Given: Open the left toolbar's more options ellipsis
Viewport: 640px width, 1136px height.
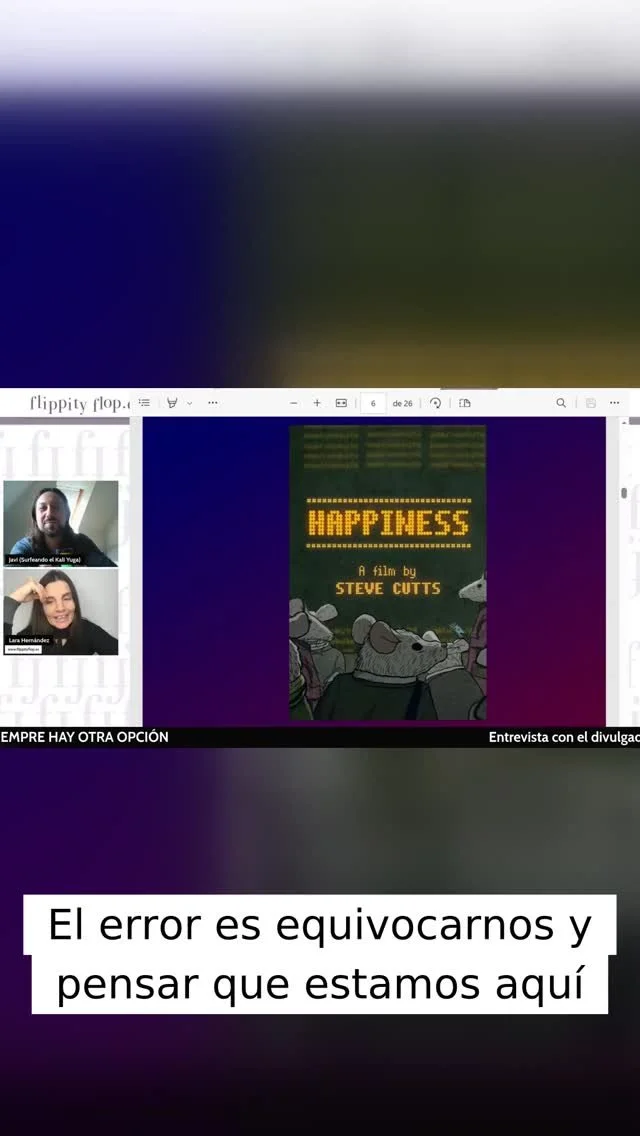Looking at the screenshot, I should pos(212,403).
